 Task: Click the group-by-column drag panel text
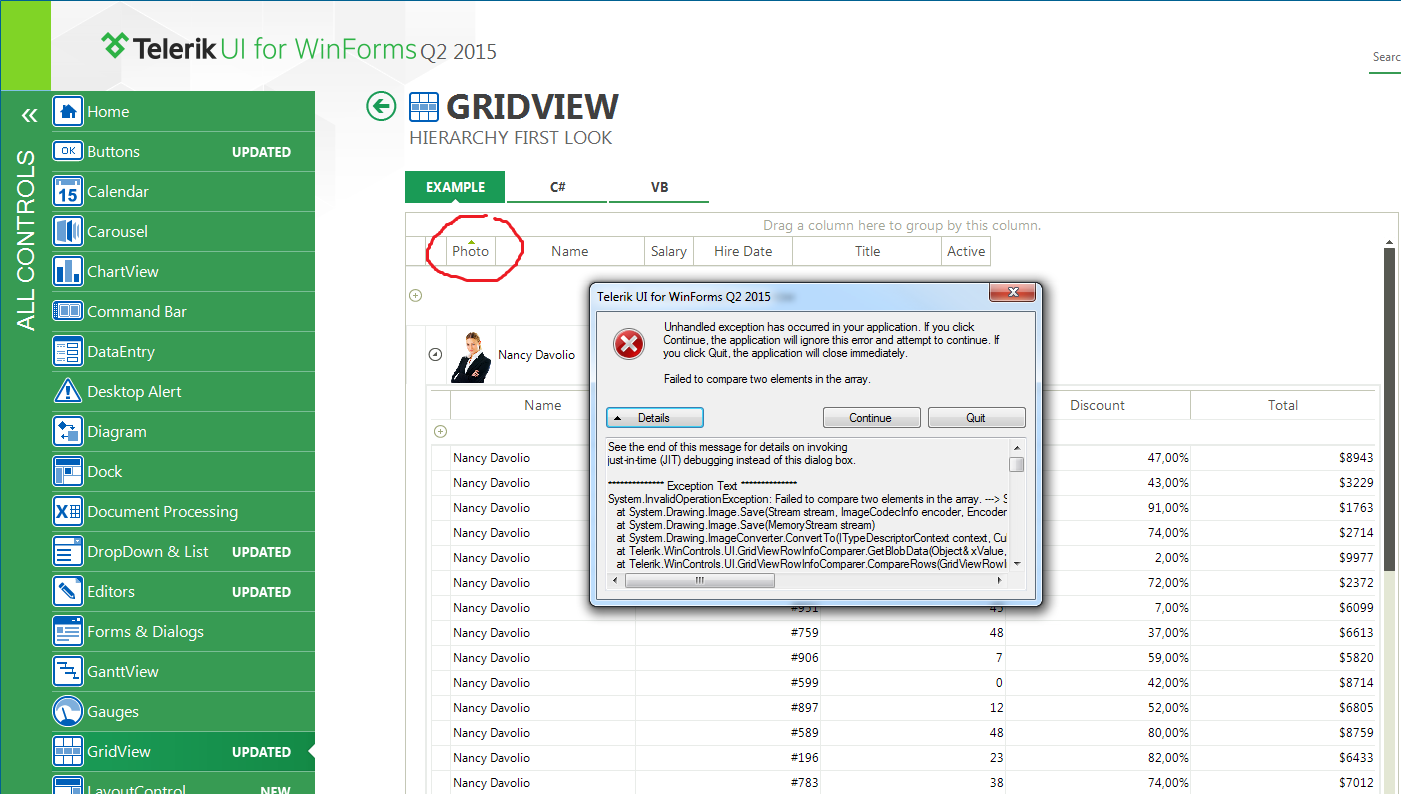tap(901, 225)
